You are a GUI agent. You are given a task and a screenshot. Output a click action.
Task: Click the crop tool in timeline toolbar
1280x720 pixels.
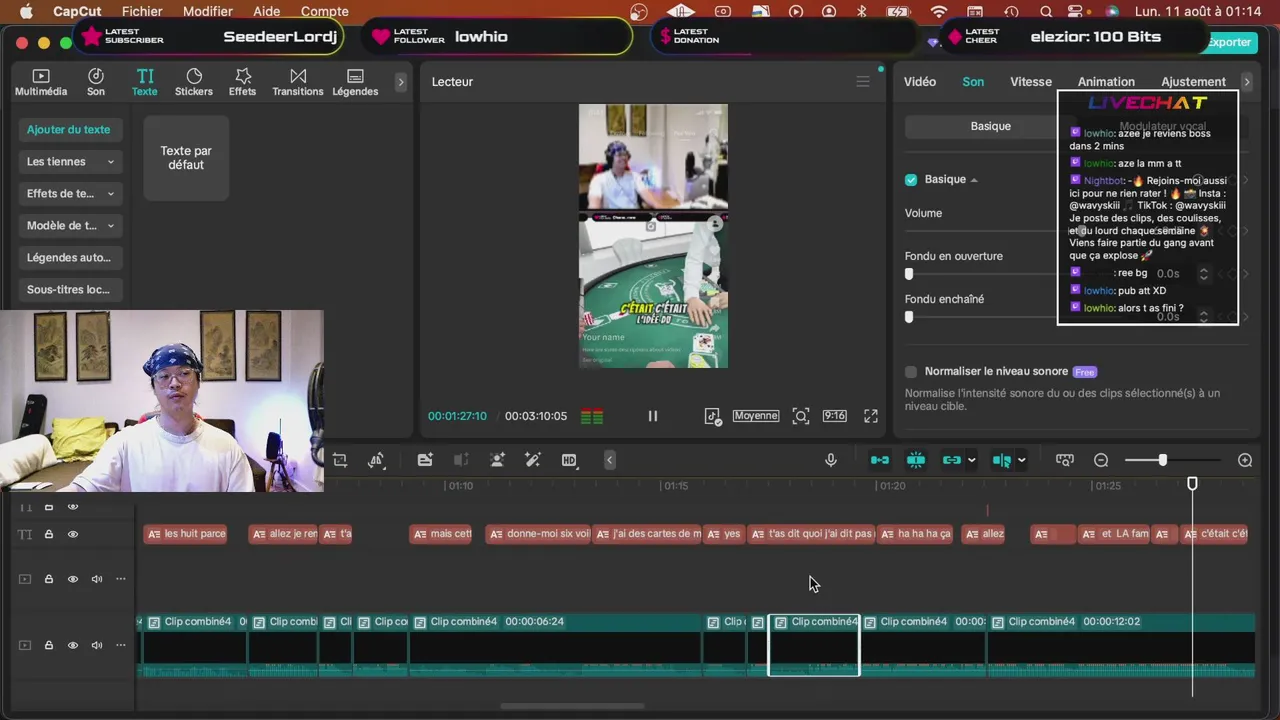[x=340, y=460]
